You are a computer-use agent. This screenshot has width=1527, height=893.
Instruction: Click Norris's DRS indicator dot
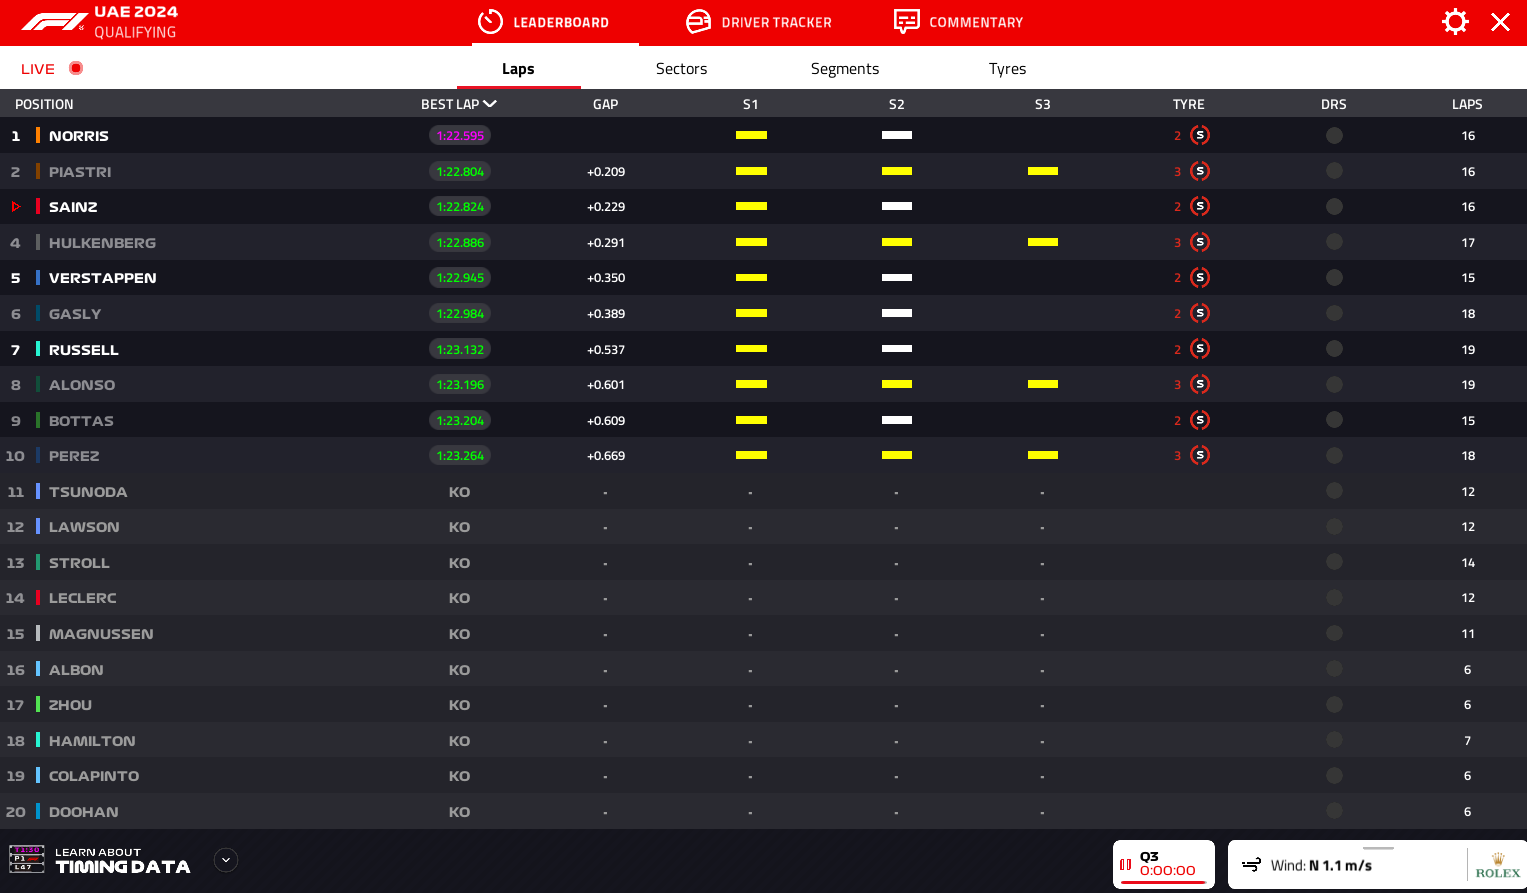pyautogui.click(x=1334, y=135)
